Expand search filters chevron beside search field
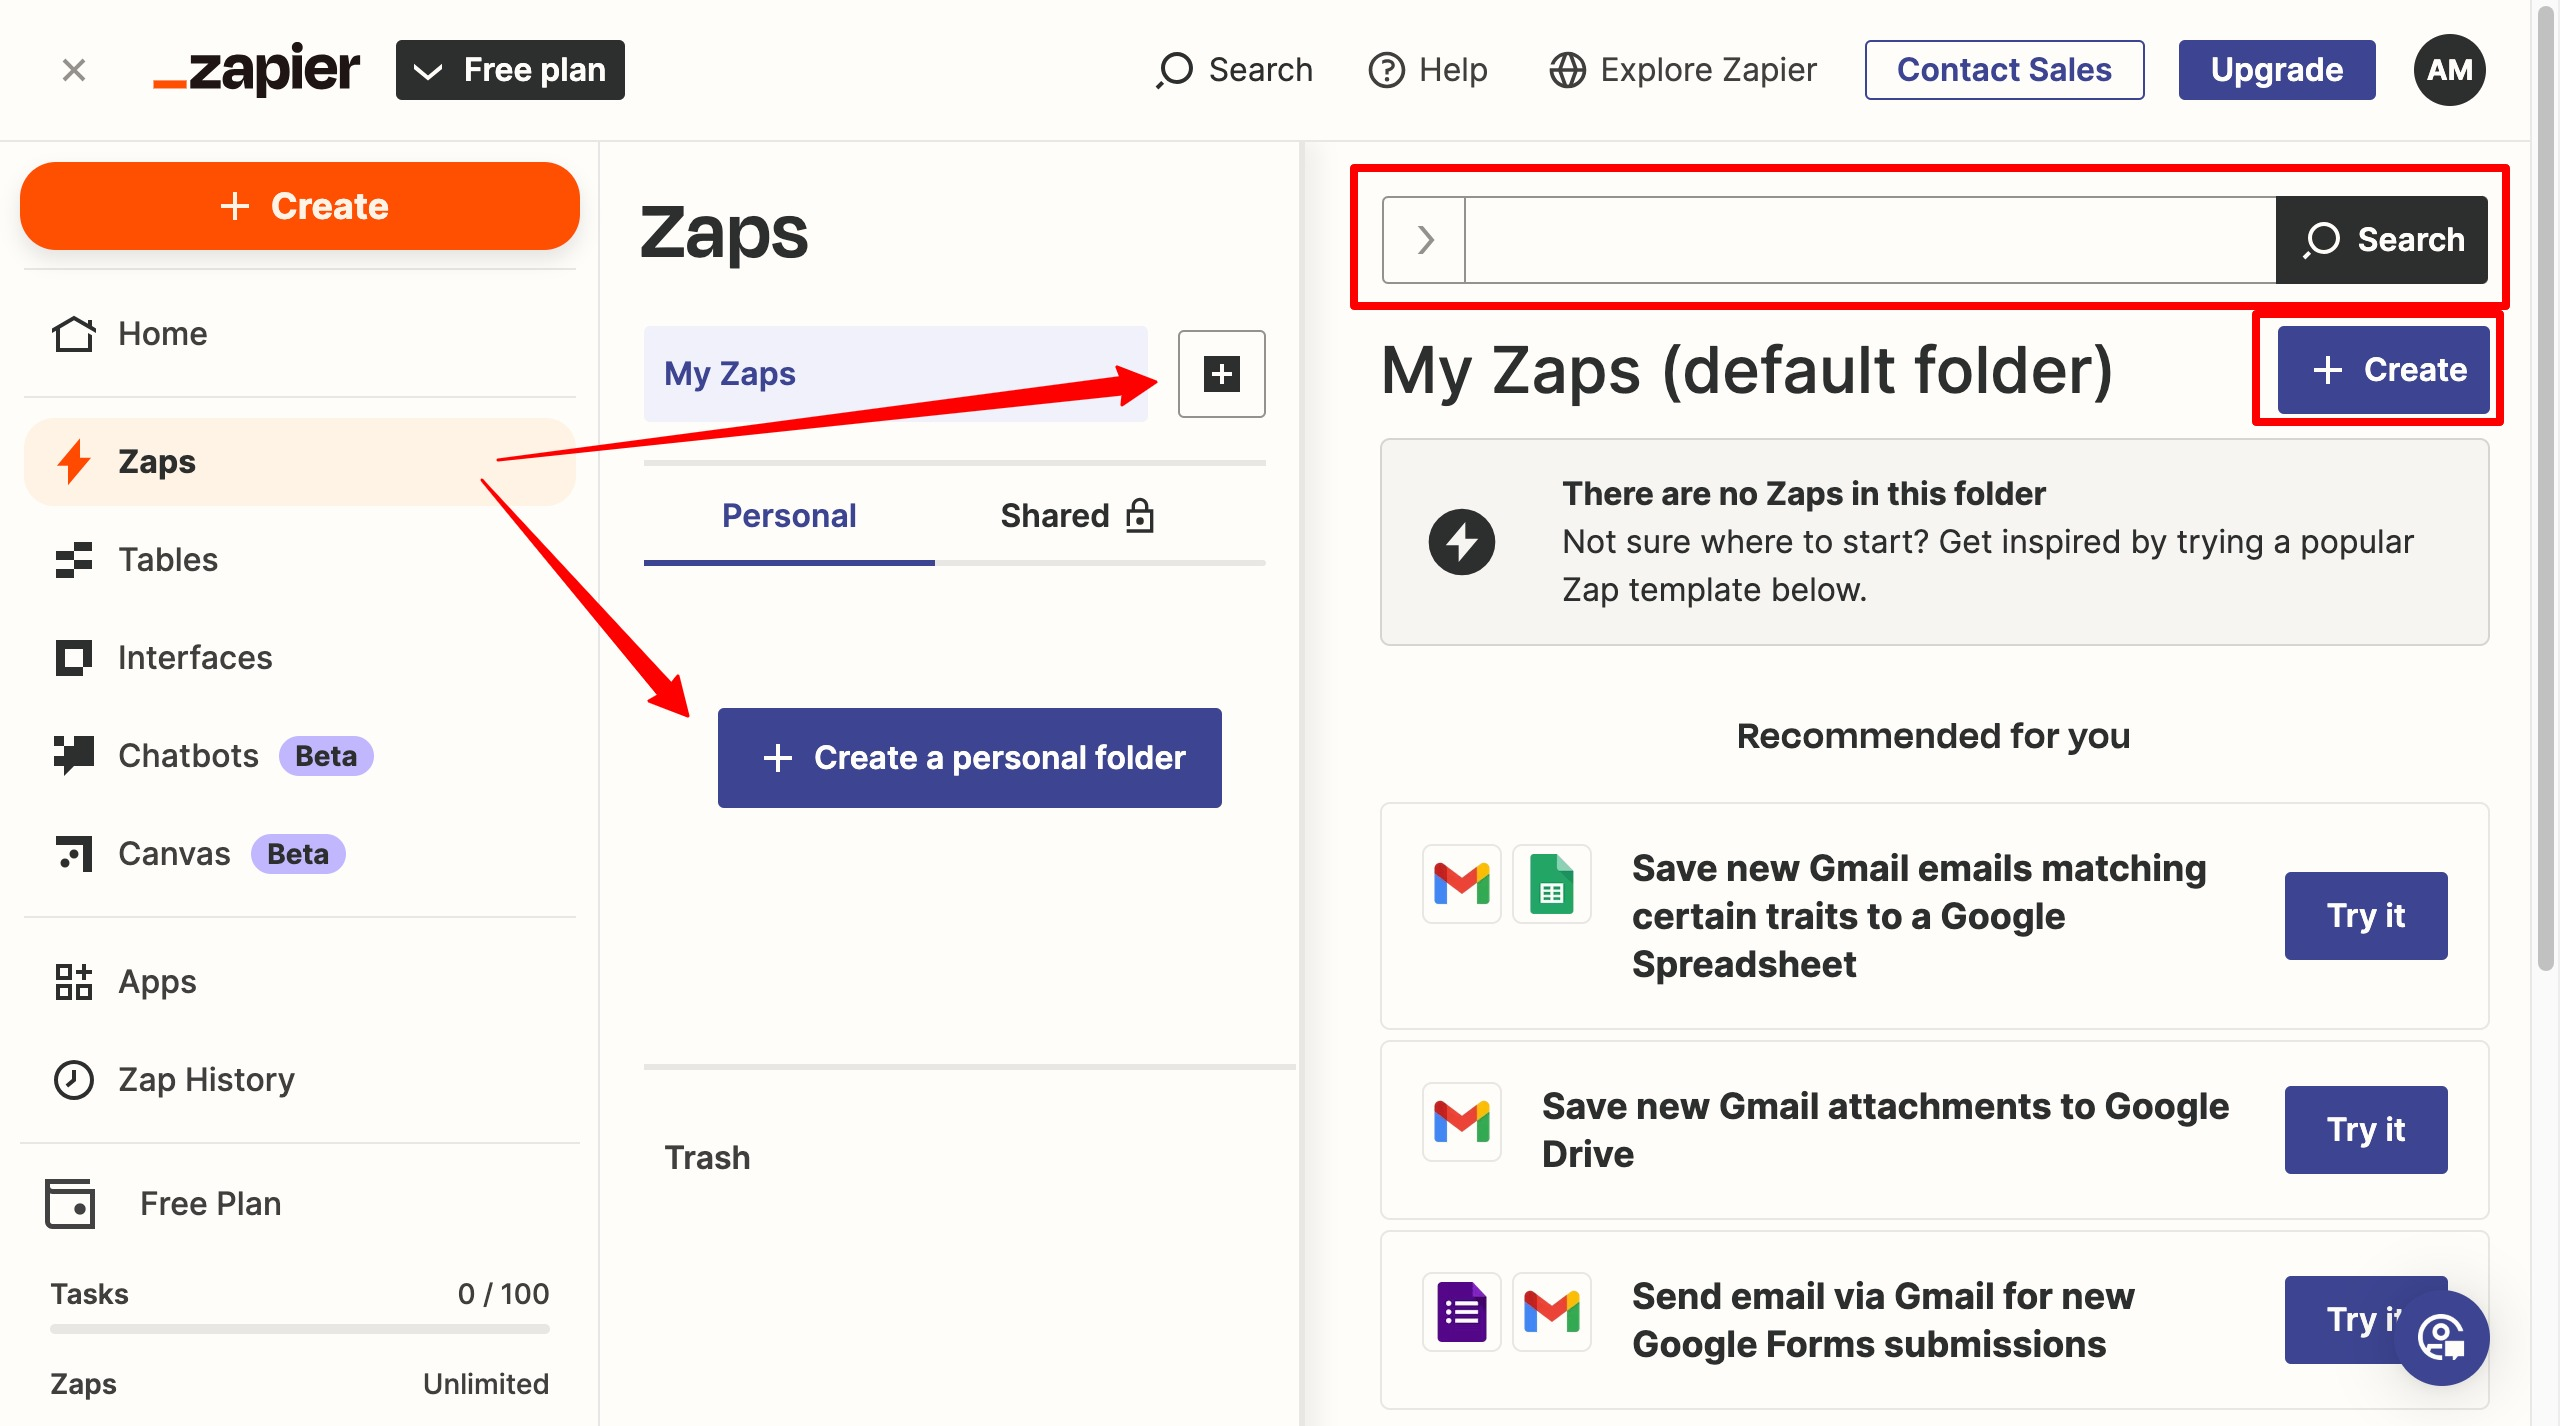The height and width of the screenshot is (1426, 2560). click(1425, 240)
